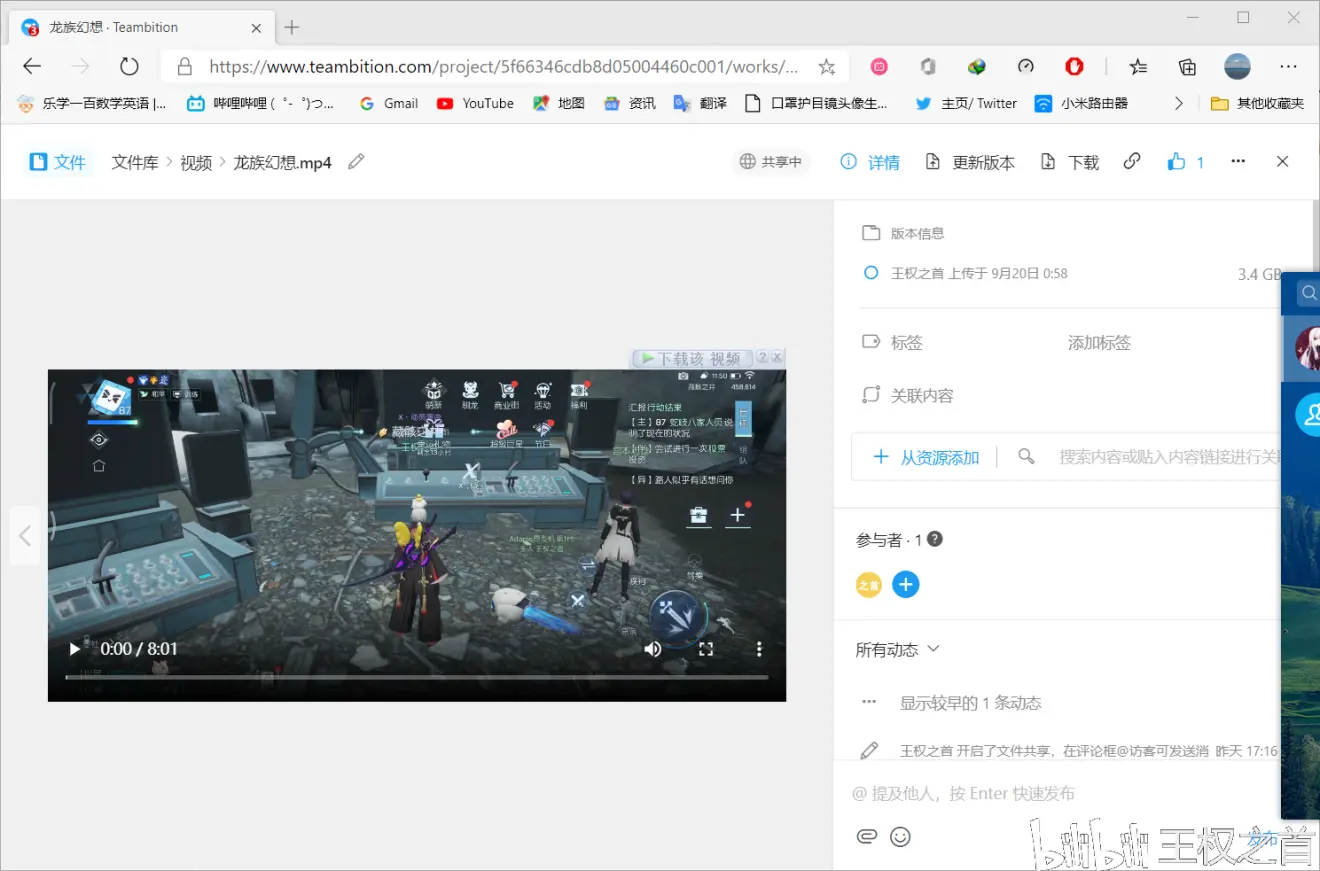
Task: Open participants help question mark icon
Action: point(934,539)
